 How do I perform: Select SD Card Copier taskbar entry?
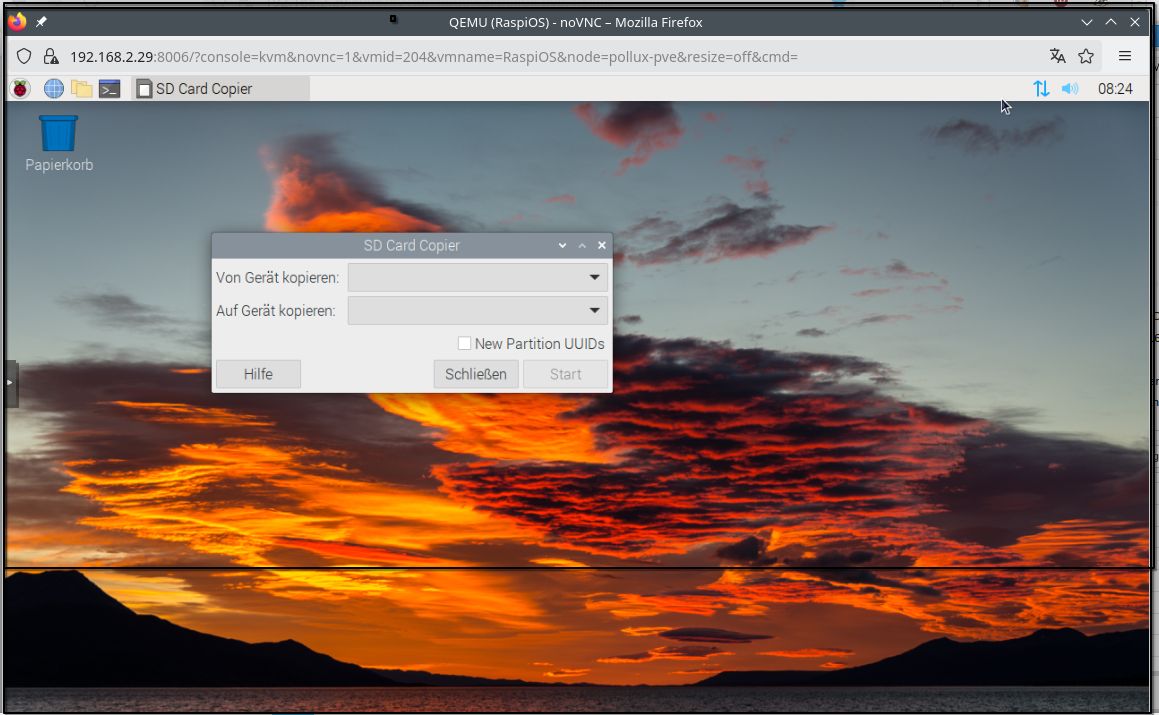[220, 89]
